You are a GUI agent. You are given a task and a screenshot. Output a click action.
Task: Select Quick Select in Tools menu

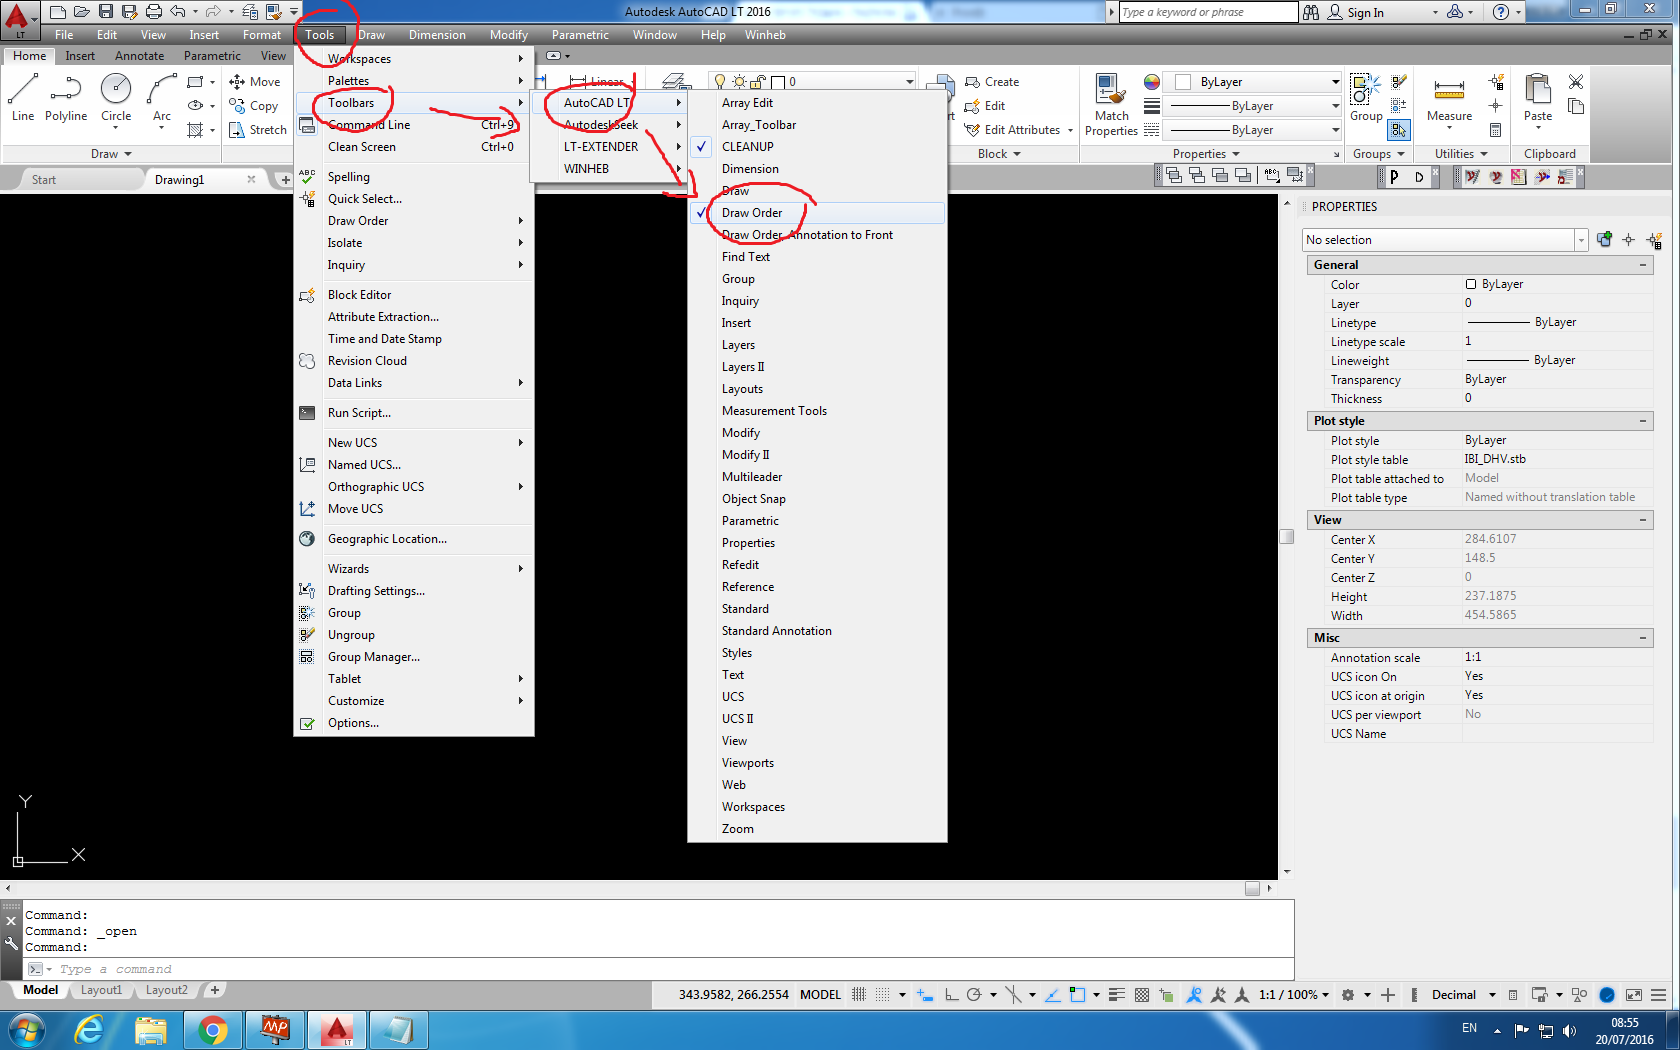[x=414, y=199]
